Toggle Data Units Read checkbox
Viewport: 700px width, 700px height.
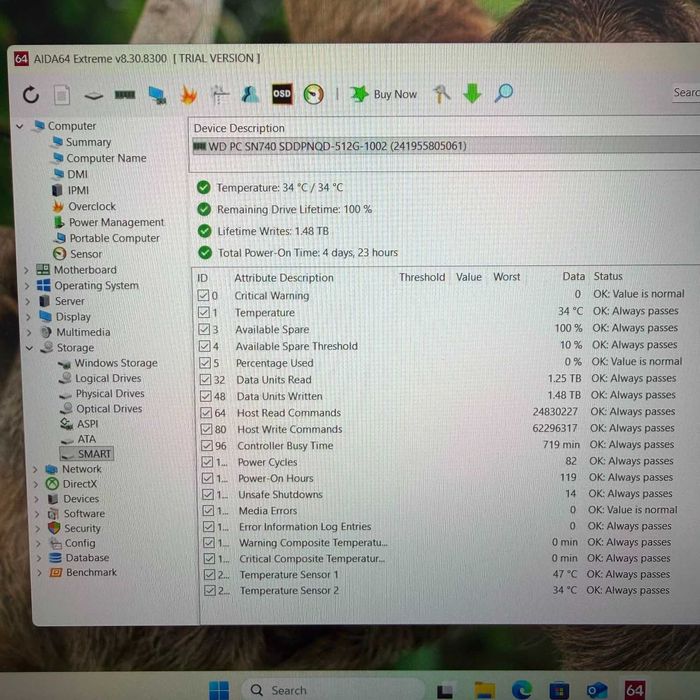(206, 379)
